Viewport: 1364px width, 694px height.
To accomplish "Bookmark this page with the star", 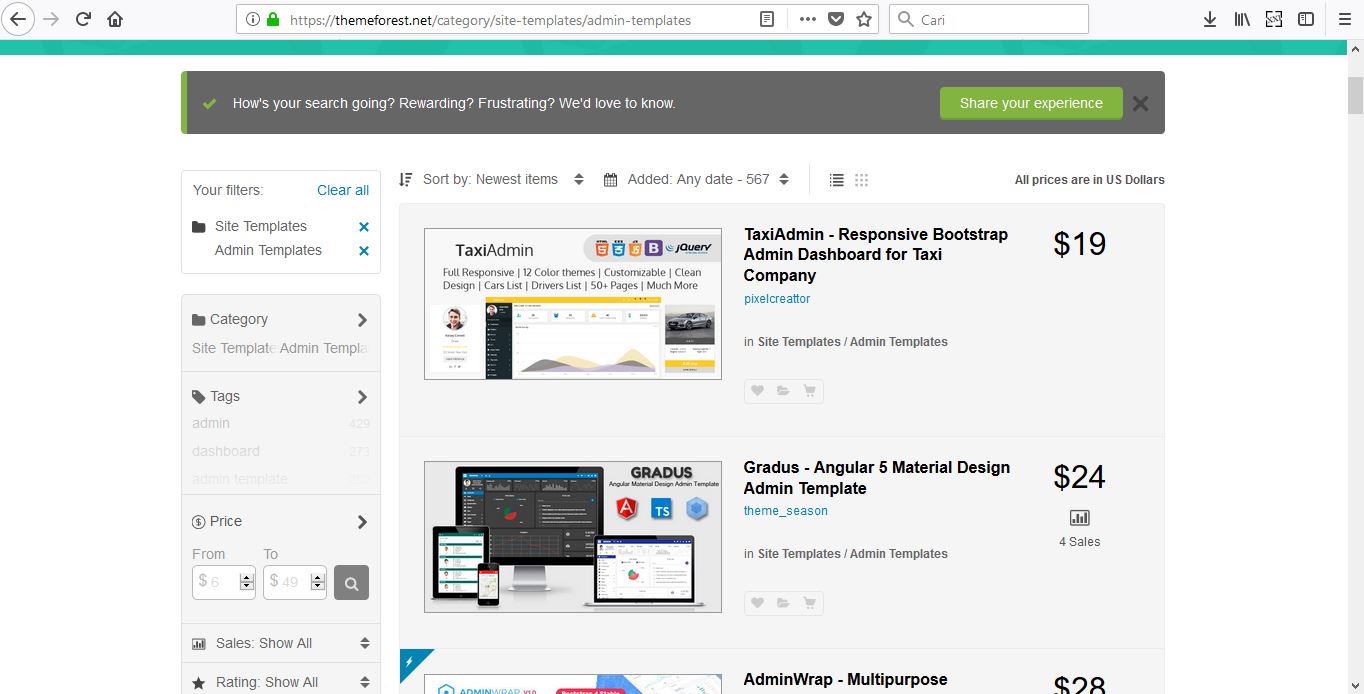I will point(864,19).
